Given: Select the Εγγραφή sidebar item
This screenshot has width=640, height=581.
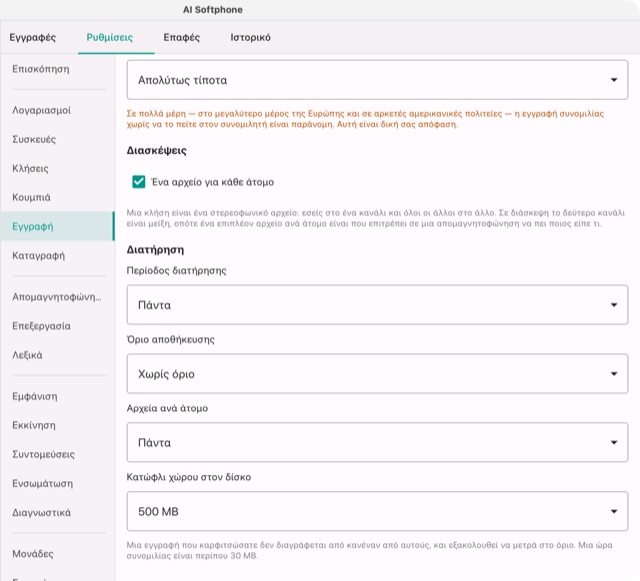Looking at the screenshot, I should click(57, 226).
